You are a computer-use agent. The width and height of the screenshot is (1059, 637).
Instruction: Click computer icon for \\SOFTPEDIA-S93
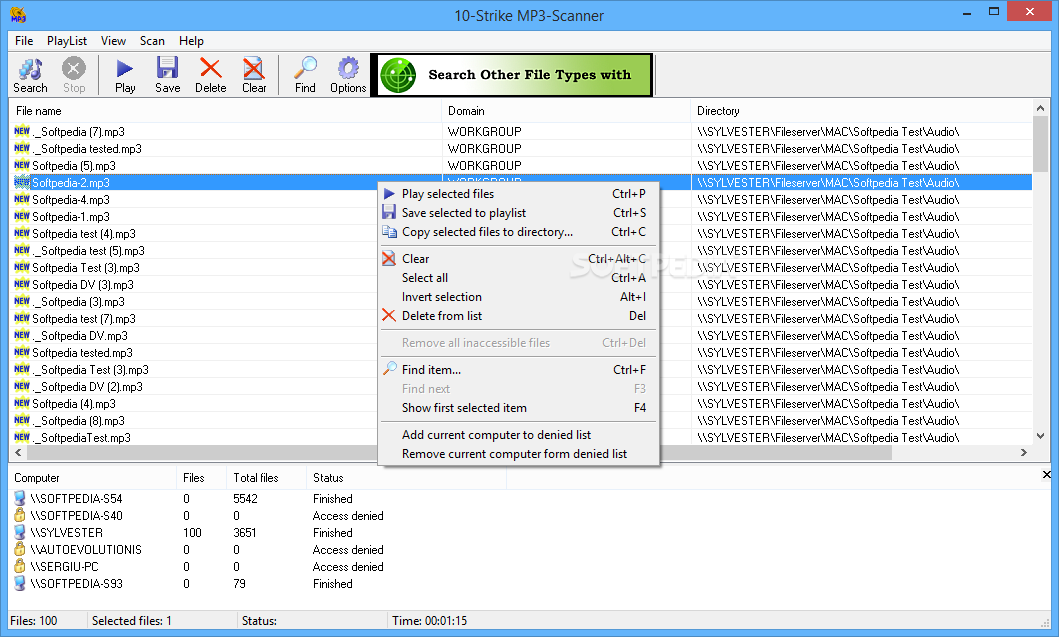pyautogui.click(x=20, y=583)
